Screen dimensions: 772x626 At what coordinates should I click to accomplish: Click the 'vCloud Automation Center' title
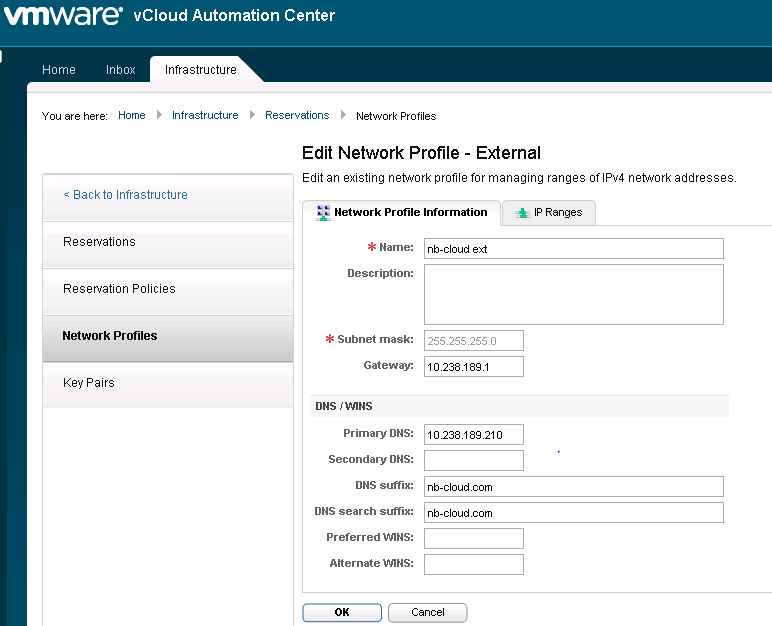coord(234,15)
